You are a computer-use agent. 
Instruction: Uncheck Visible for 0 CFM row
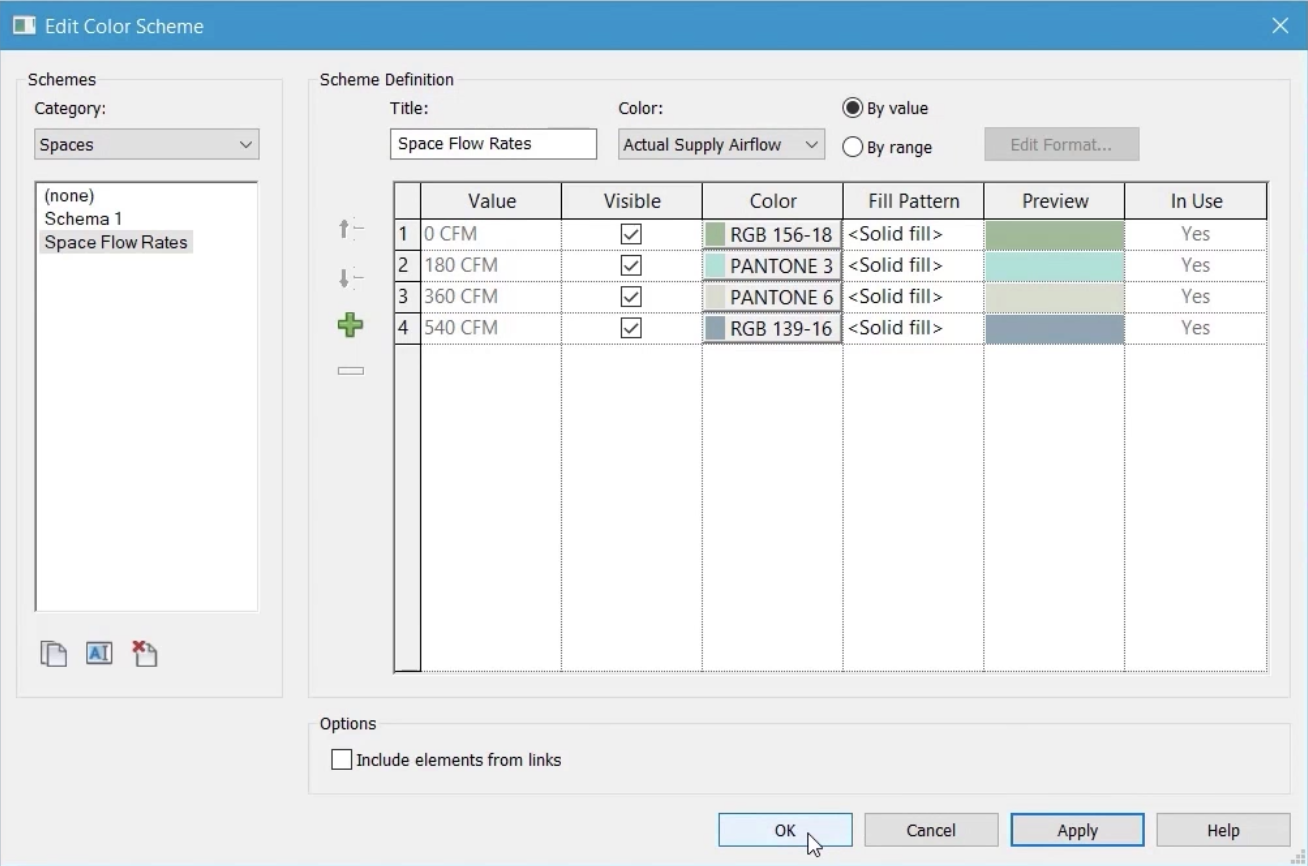[x=631, y=234]
